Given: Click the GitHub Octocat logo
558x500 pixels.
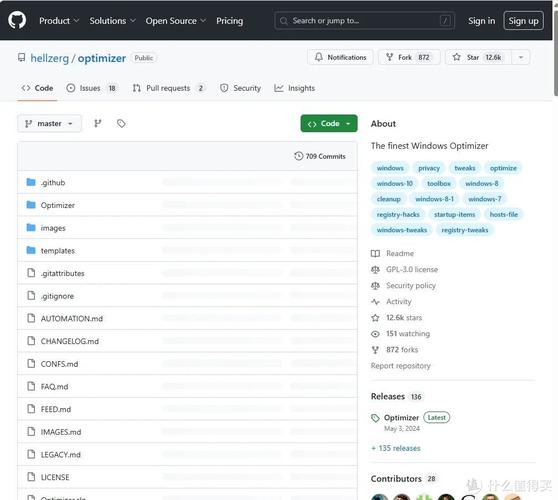Looking at the screenshot, I should [17, 20].
